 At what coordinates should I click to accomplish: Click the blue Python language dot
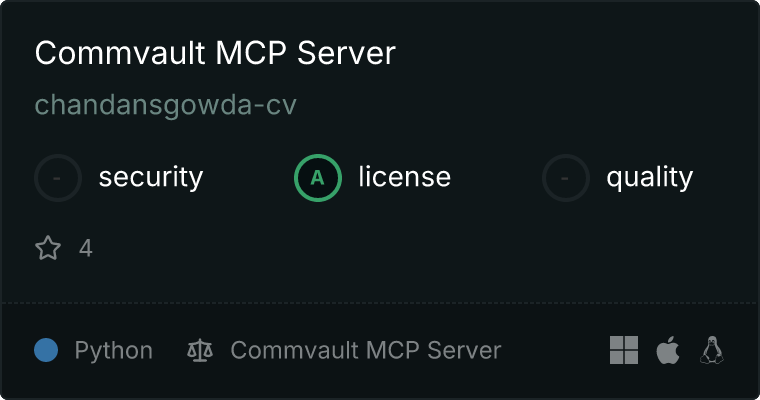tap(46, 350)
